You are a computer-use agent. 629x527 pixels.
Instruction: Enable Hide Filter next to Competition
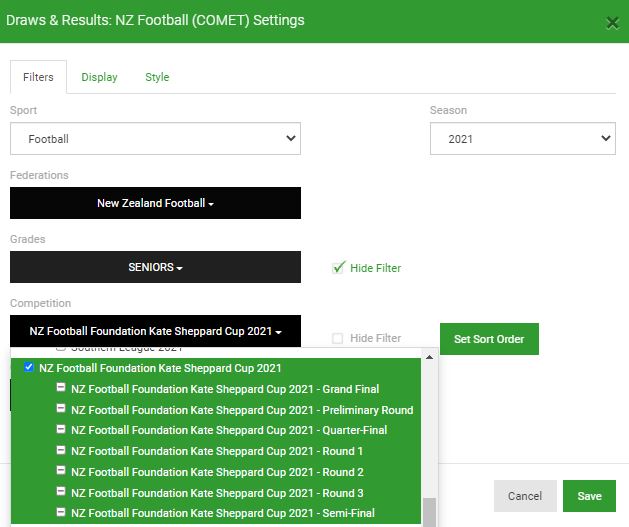click(x=338, y=338)
